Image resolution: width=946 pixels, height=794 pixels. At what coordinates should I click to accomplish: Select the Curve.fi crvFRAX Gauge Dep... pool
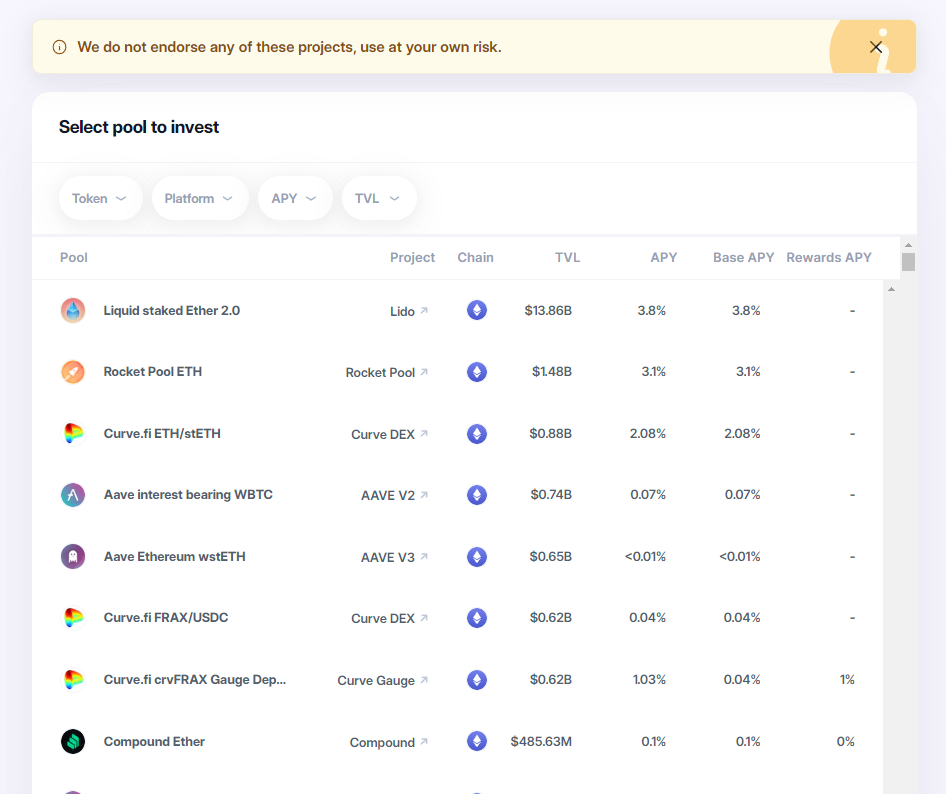(x=195, y=680)
